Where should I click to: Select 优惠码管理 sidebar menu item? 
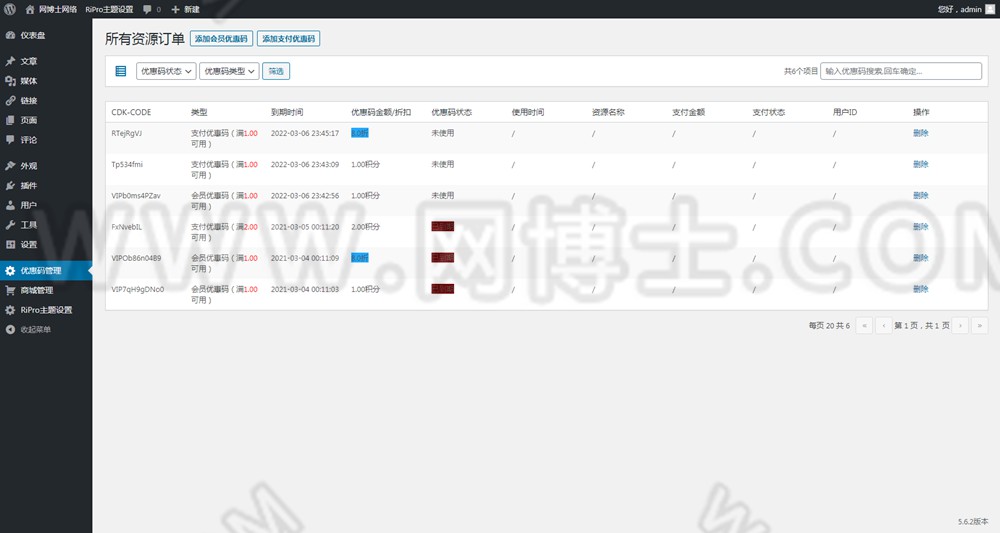(x=46, y=271)
